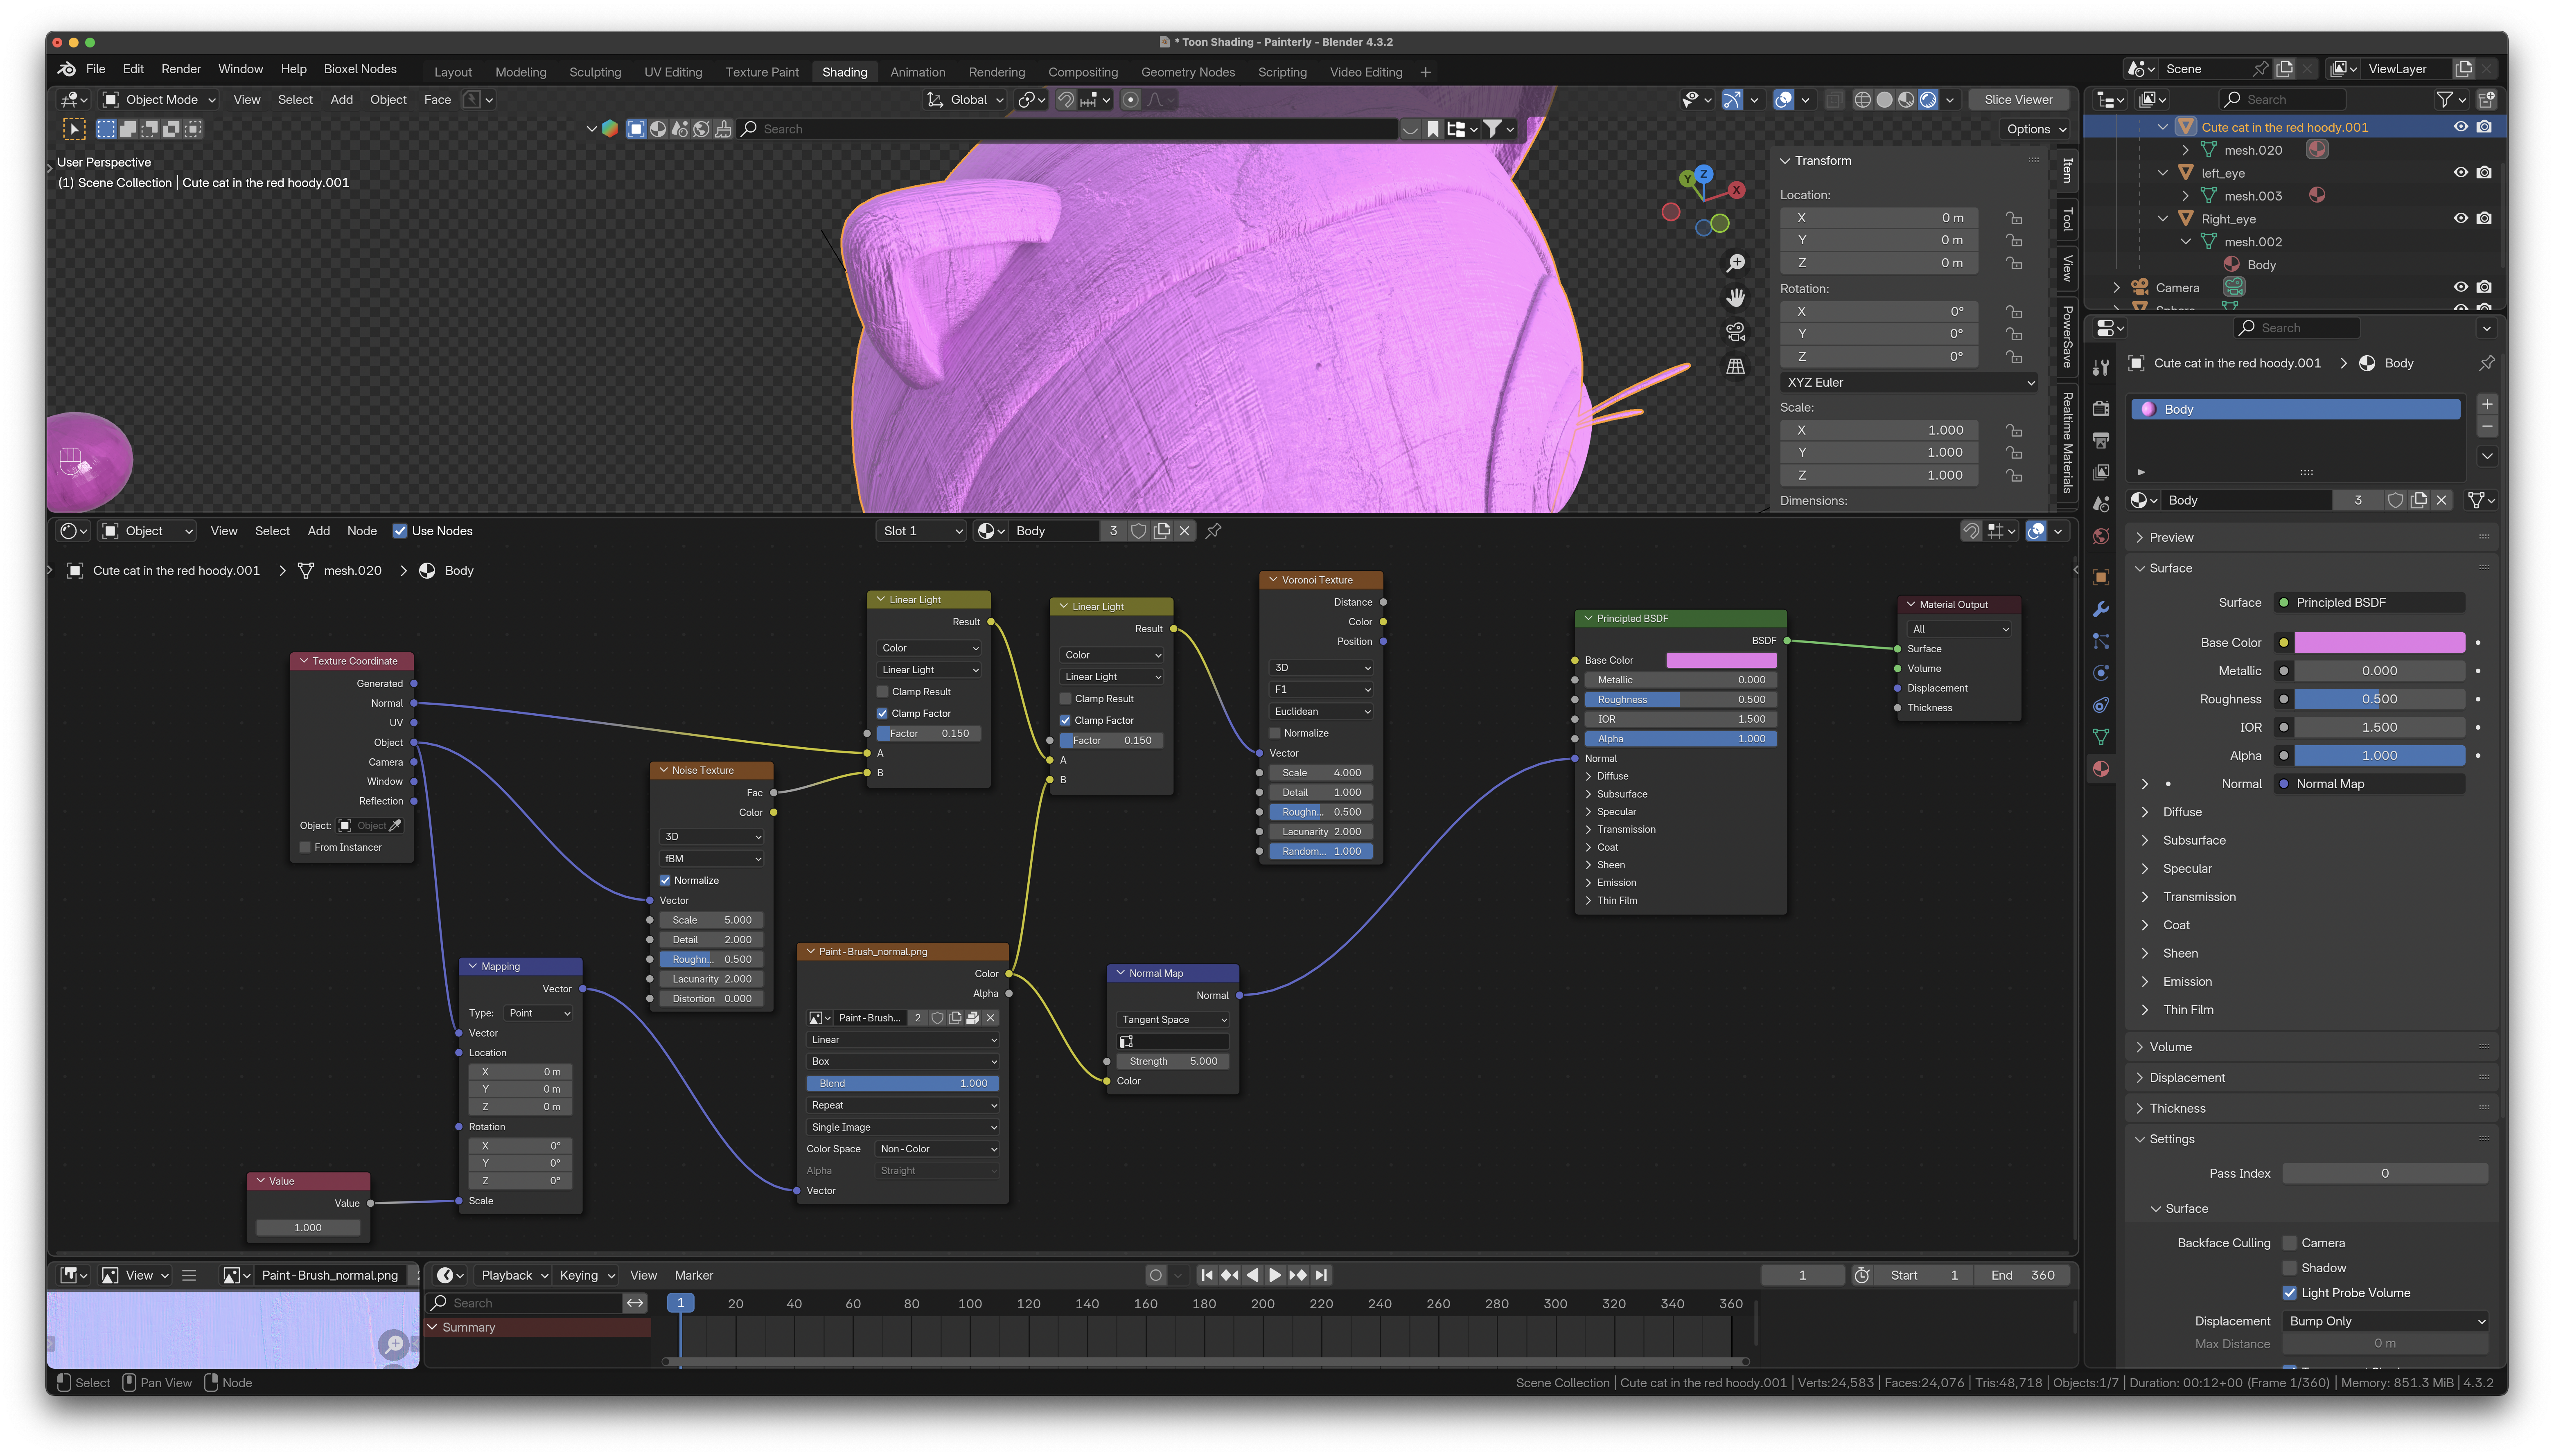Click the Principled BSDF surface shader button
Screen dimensions: 2554x1456
(x=2369, y=603)
